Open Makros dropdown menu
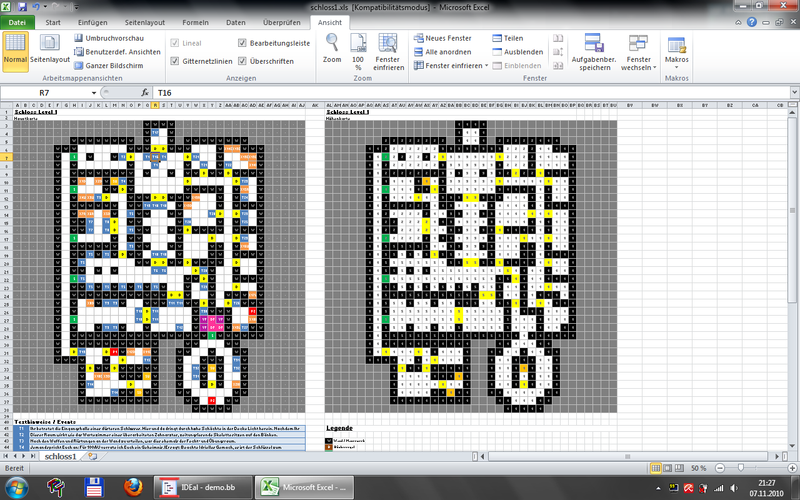Viewport: 800px width, 500px height. pos(677,51)
